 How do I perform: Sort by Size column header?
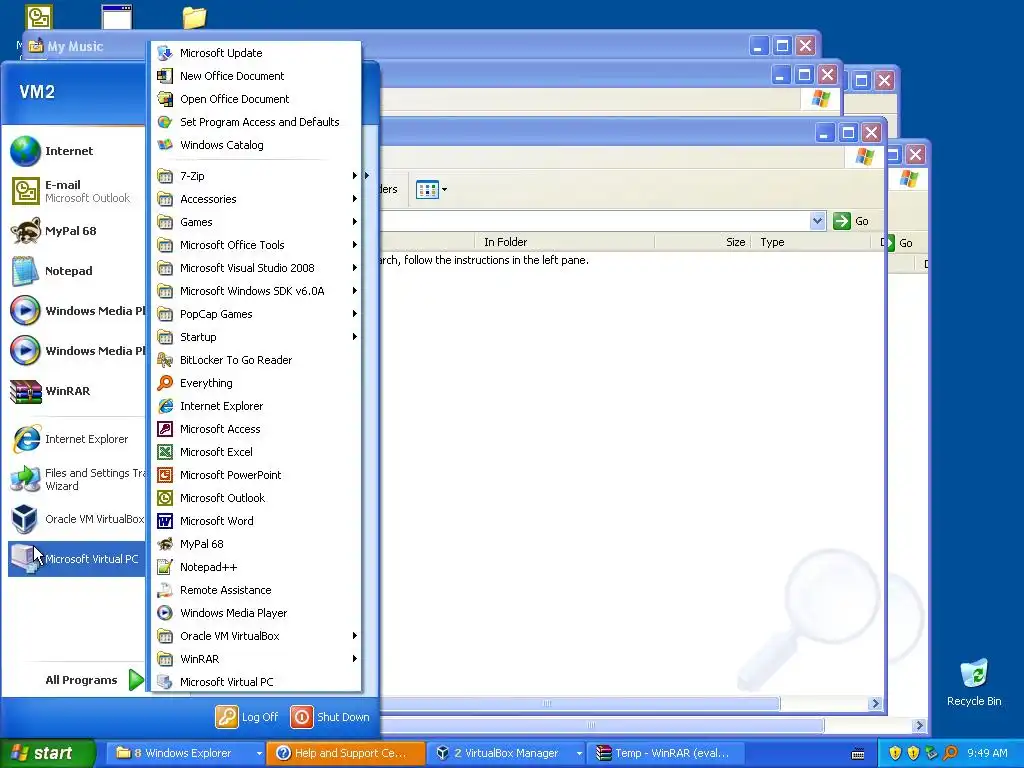click(703, 242)
